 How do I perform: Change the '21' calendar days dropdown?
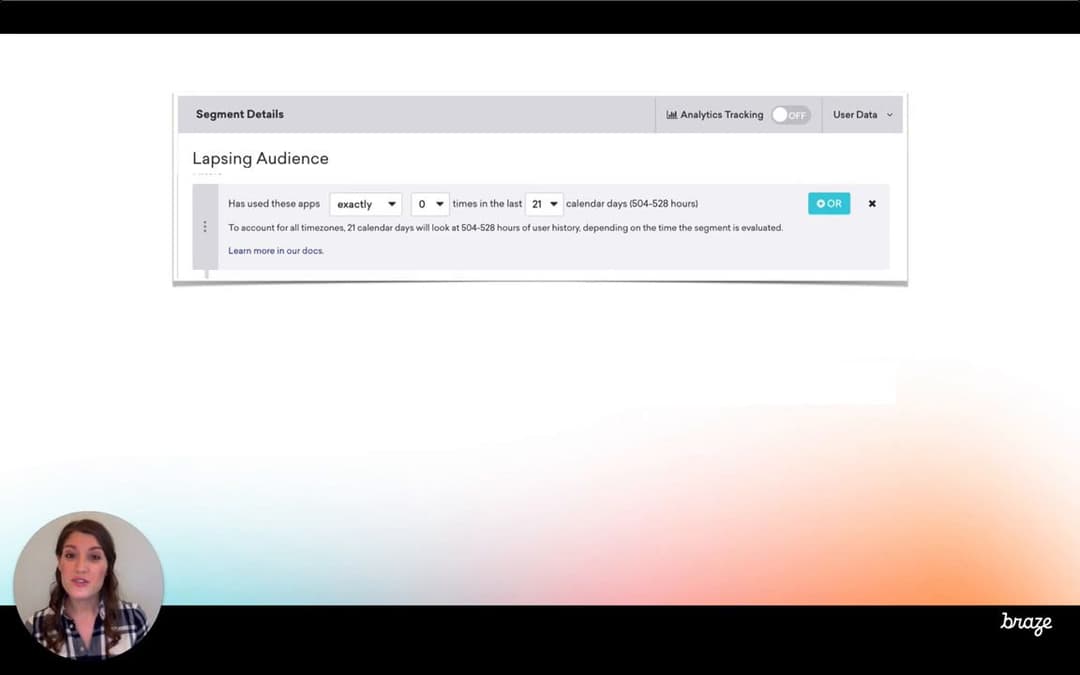click(544, 204)
